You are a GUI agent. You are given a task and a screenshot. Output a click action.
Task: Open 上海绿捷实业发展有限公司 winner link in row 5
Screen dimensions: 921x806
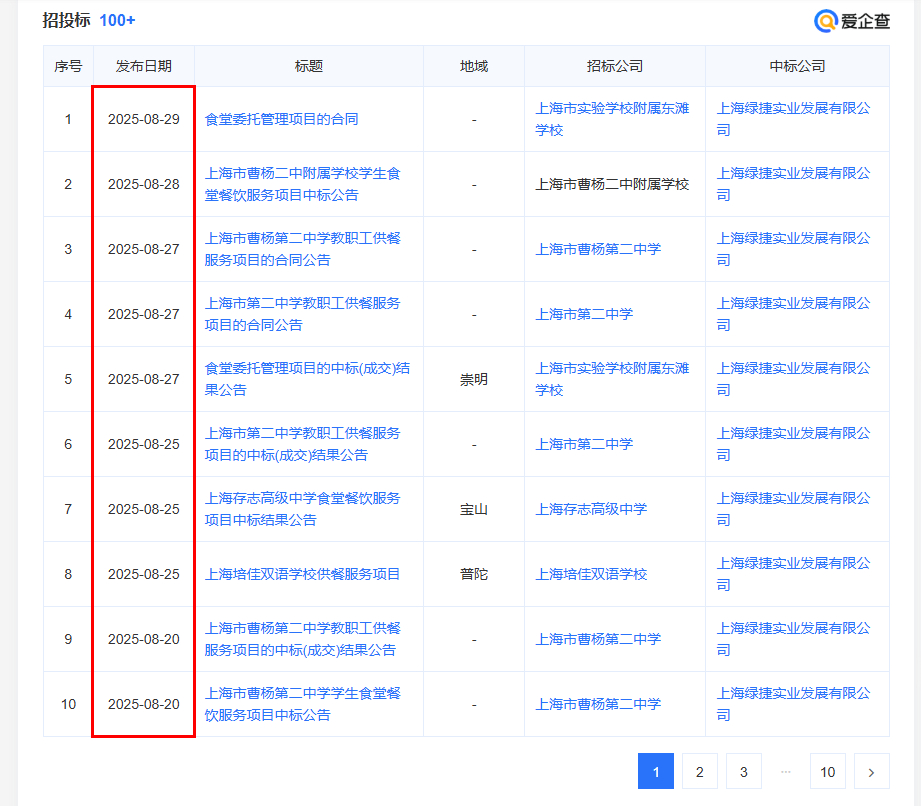tap(794, 379)
